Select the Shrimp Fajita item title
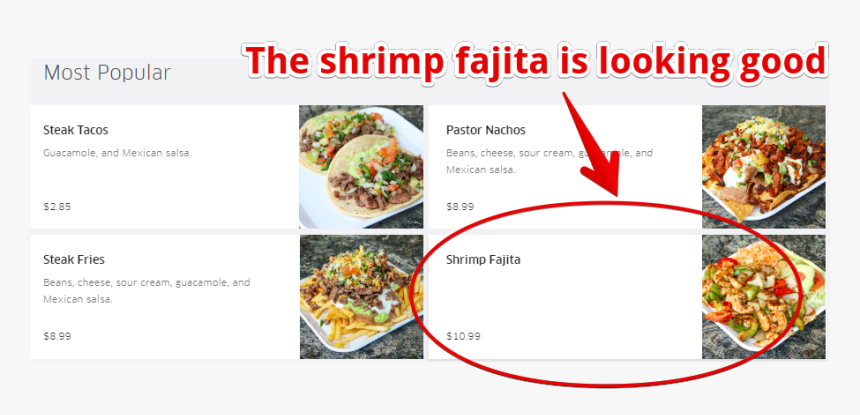 click(483, 259)
